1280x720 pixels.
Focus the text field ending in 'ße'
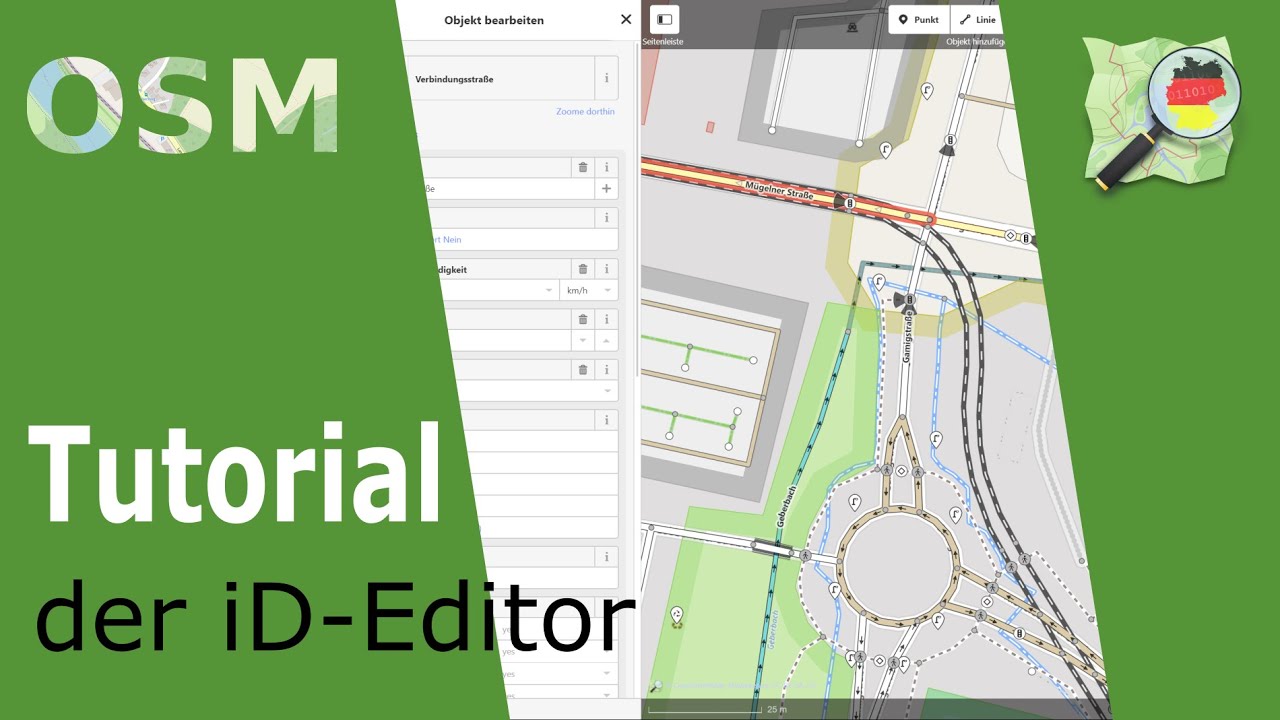pyautogui.click(x=510, y=188)
